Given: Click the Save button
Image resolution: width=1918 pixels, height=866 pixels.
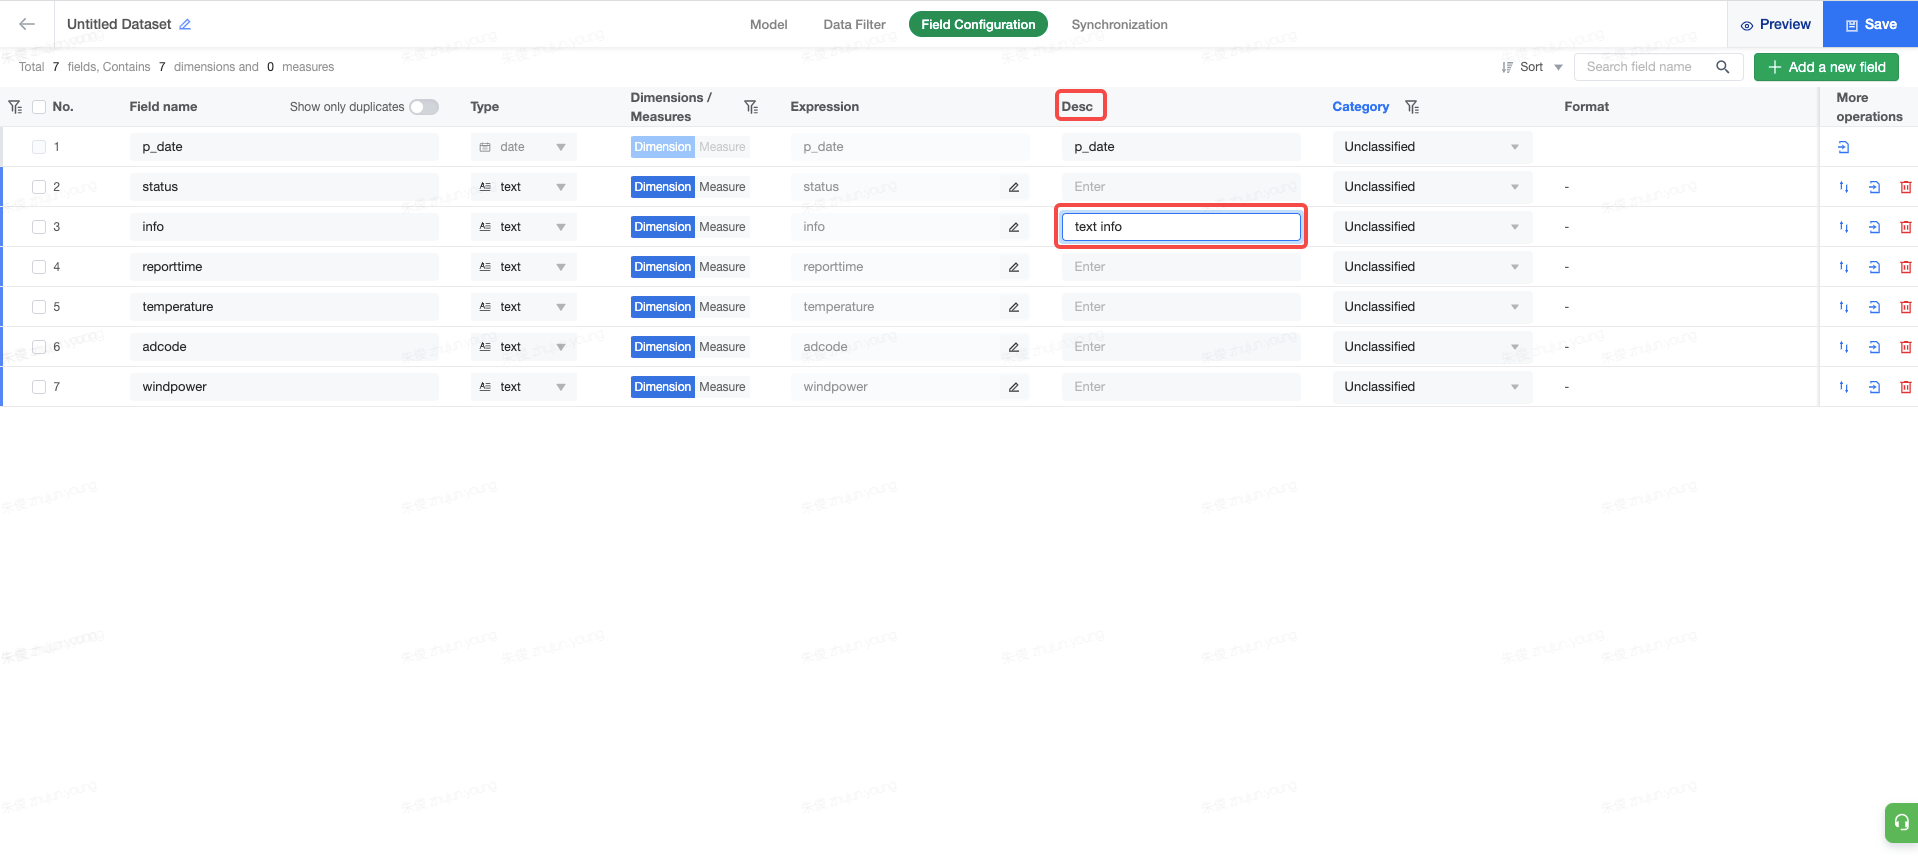Looking at the screenshot, I should [x=1870, y=24].
